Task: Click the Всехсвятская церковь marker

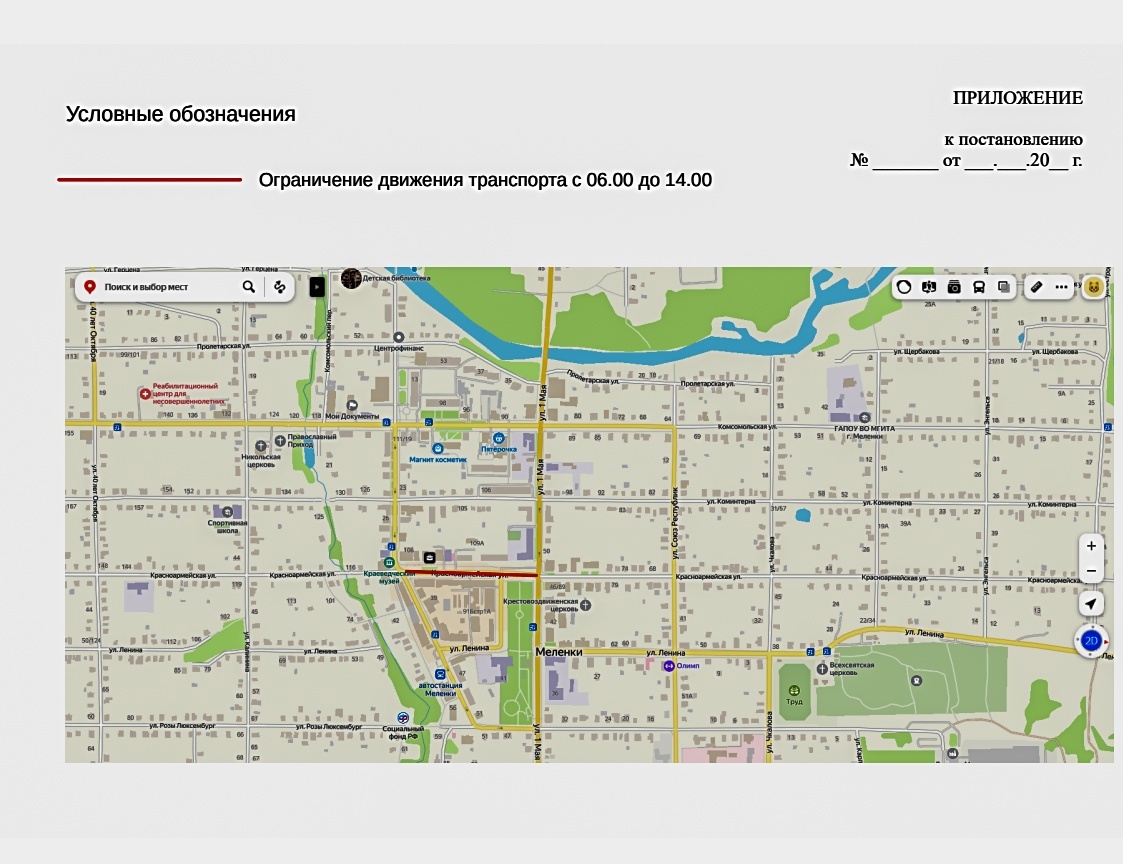Action: pyautogui.click(x=822, y=668)
